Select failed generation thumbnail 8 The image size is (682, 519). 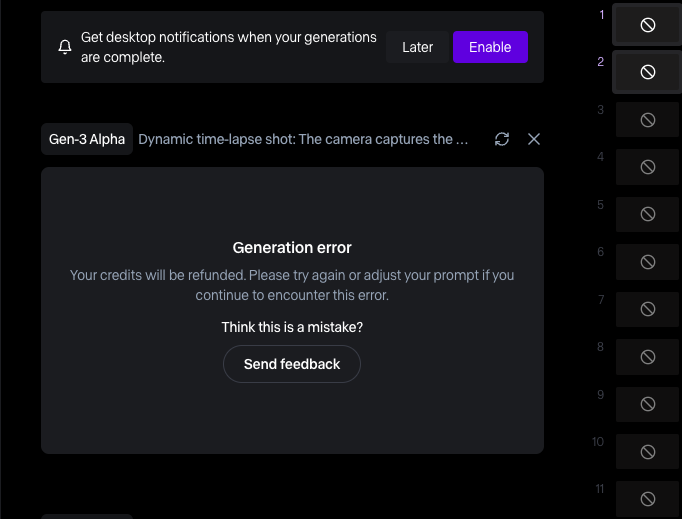[647, 357]
